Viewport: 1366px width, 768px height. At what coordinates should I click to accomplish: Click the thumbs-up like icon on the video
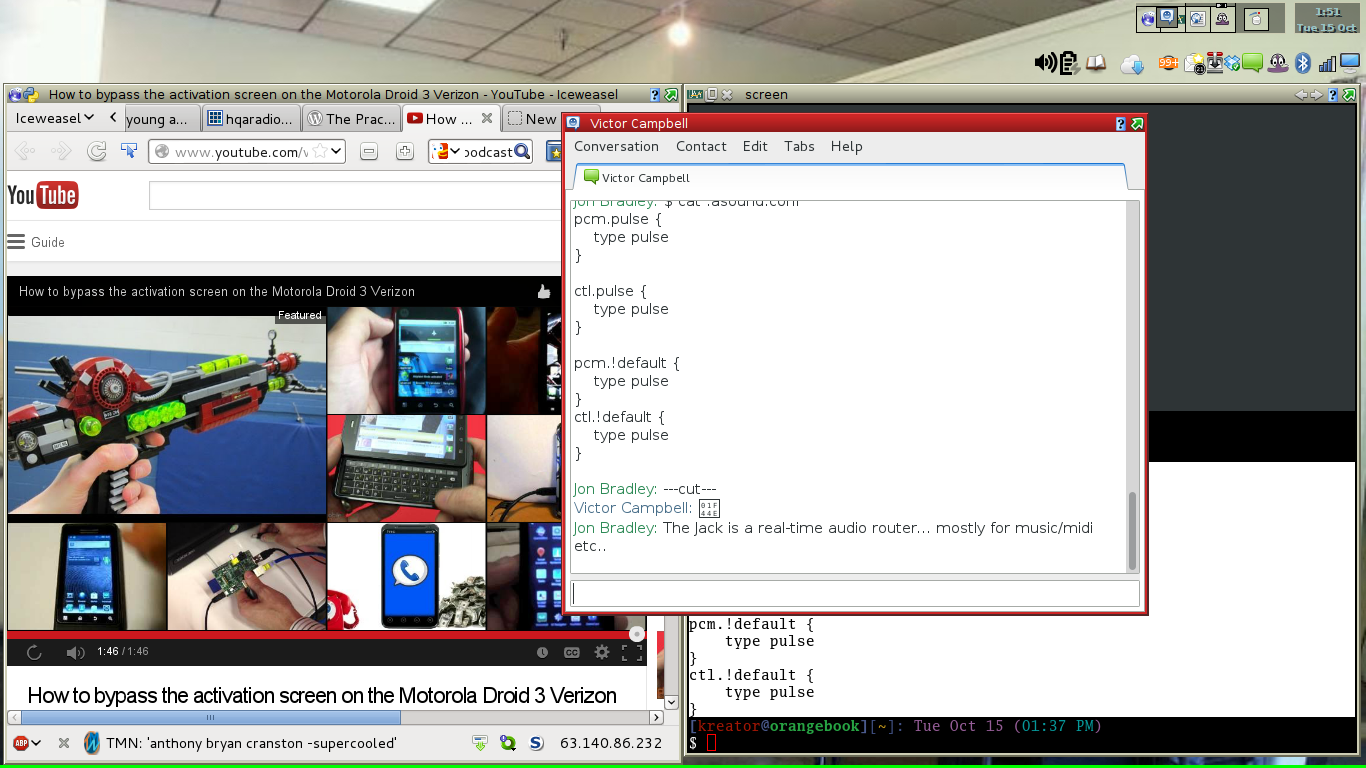[x=544, y=291]
